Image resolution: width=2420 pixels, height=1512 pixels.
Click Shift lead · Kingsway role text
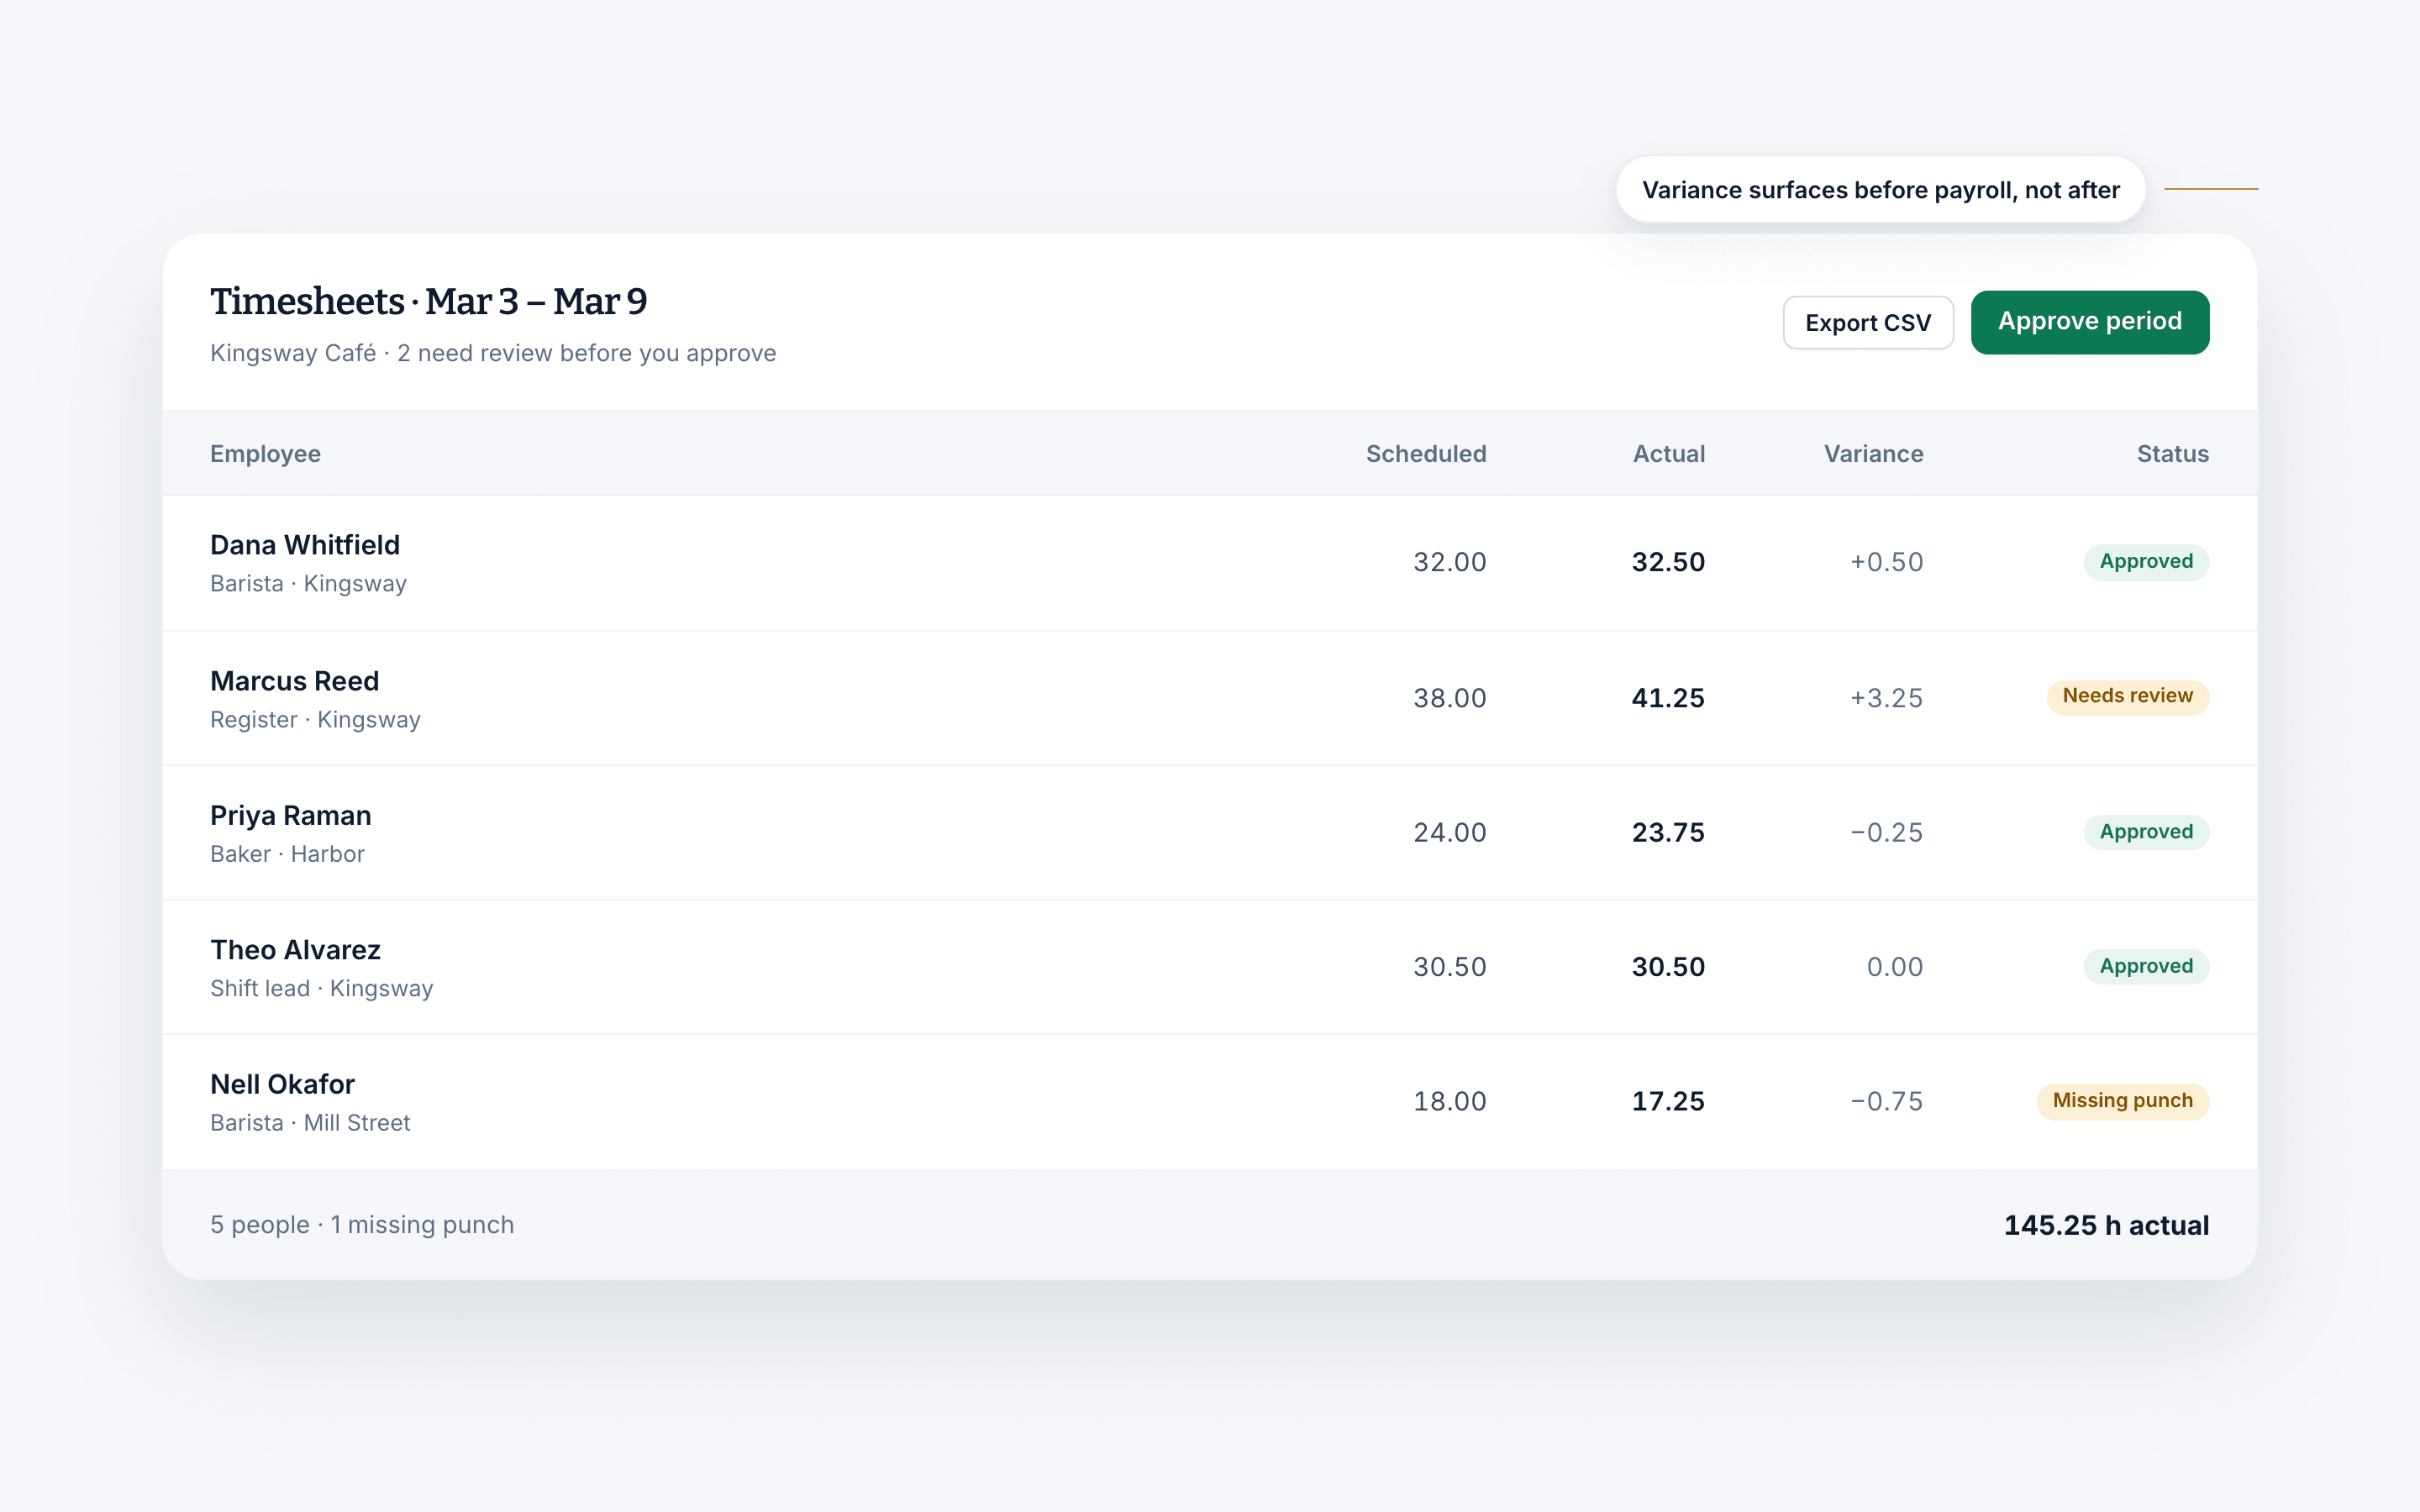click(321, 989)
